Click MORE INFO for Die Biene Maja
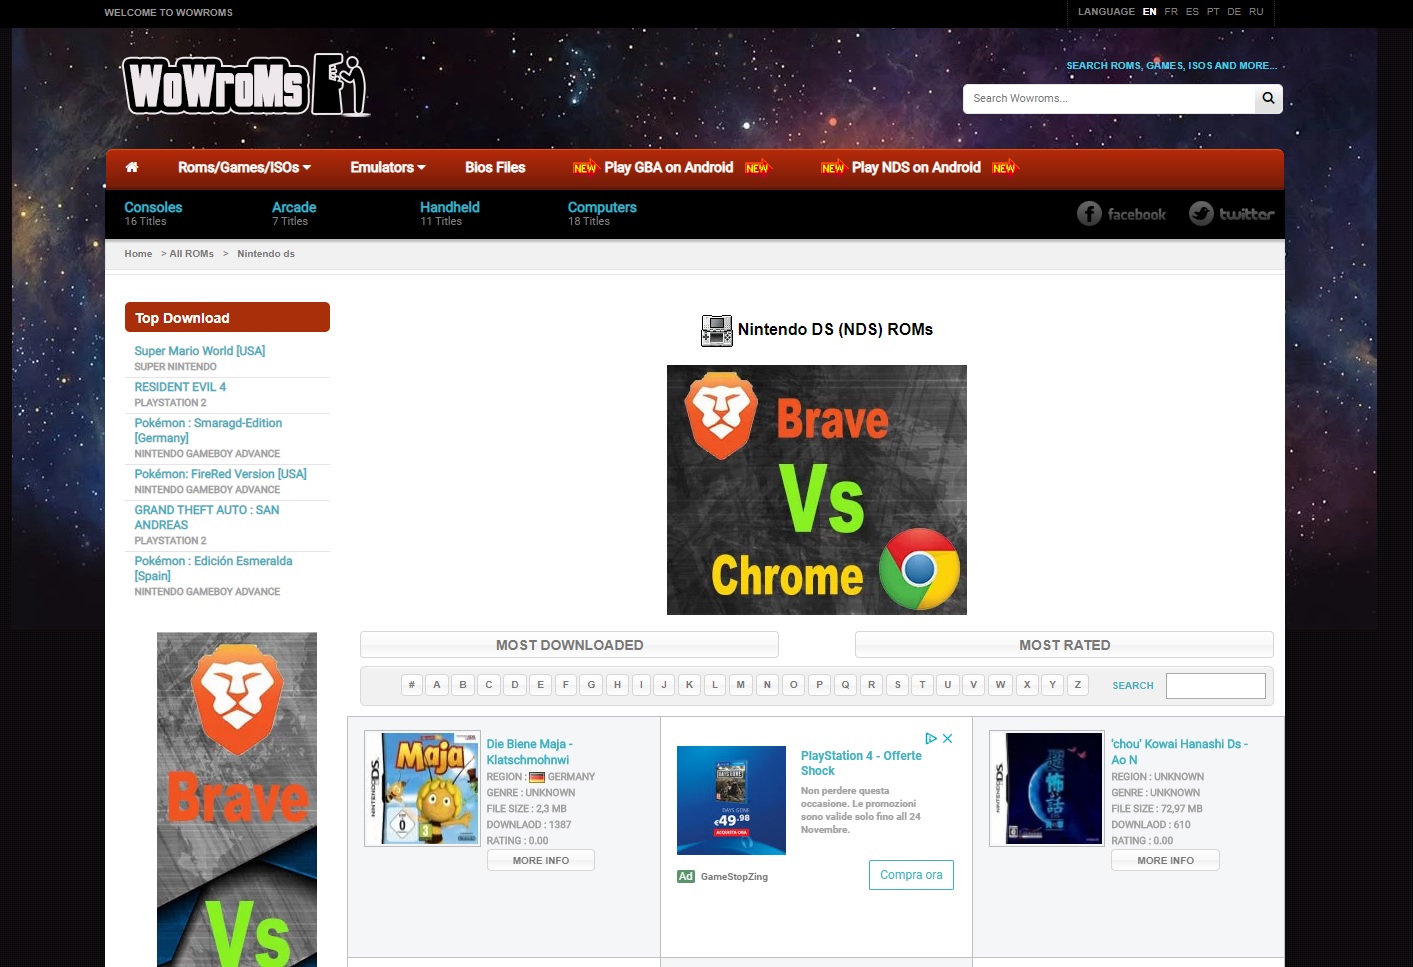Image resolution: width=1413 pixels, height=967 pixels. tap(541, 860)
